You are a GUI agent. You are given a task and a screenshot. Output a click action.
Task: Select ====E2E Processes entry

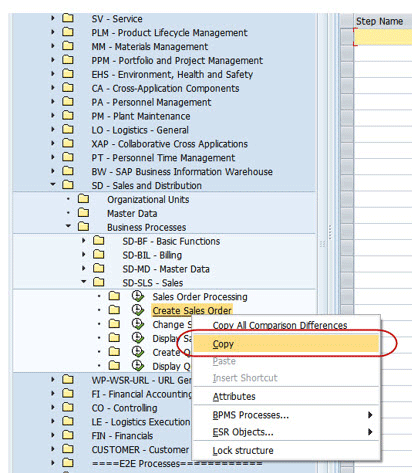[177, 463]
